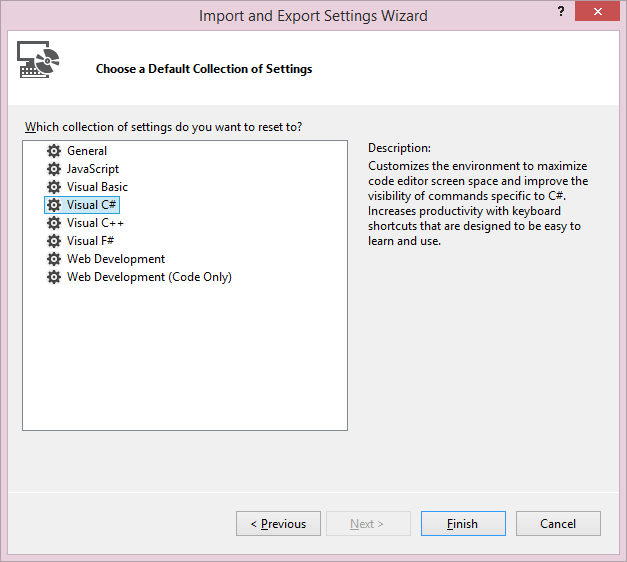Open help with the question mark button
627x562 pixels.
click(561, 12)
